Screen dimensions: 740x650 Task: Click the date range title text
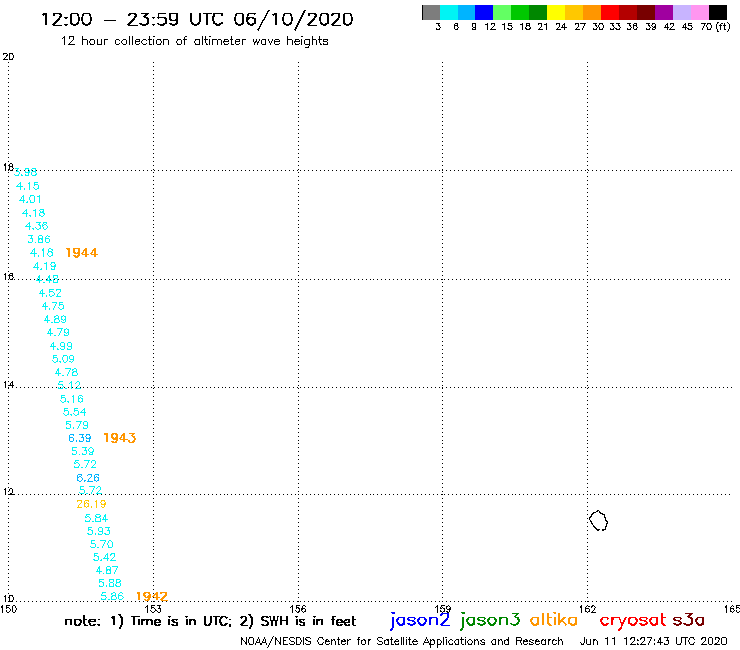coord(197,19)
